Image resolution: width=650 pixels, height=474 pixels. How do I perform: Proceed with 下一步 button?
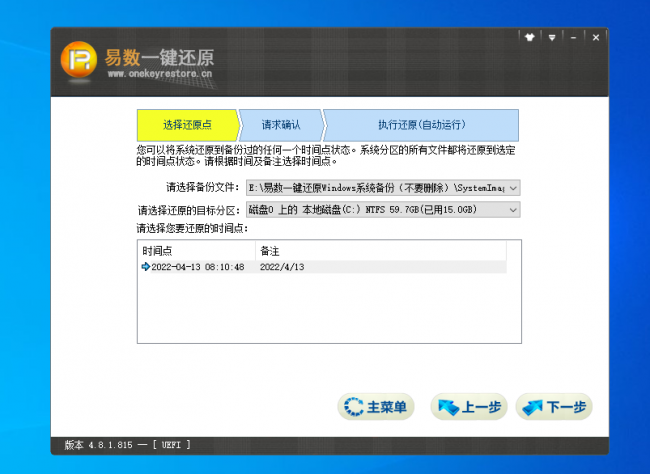(x=554, y=407)
